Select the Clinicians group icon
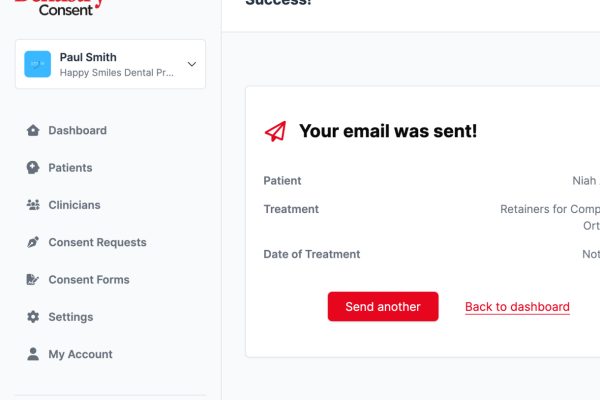Image resolution: width=600 pixels, height=400 pixels. 33,205
